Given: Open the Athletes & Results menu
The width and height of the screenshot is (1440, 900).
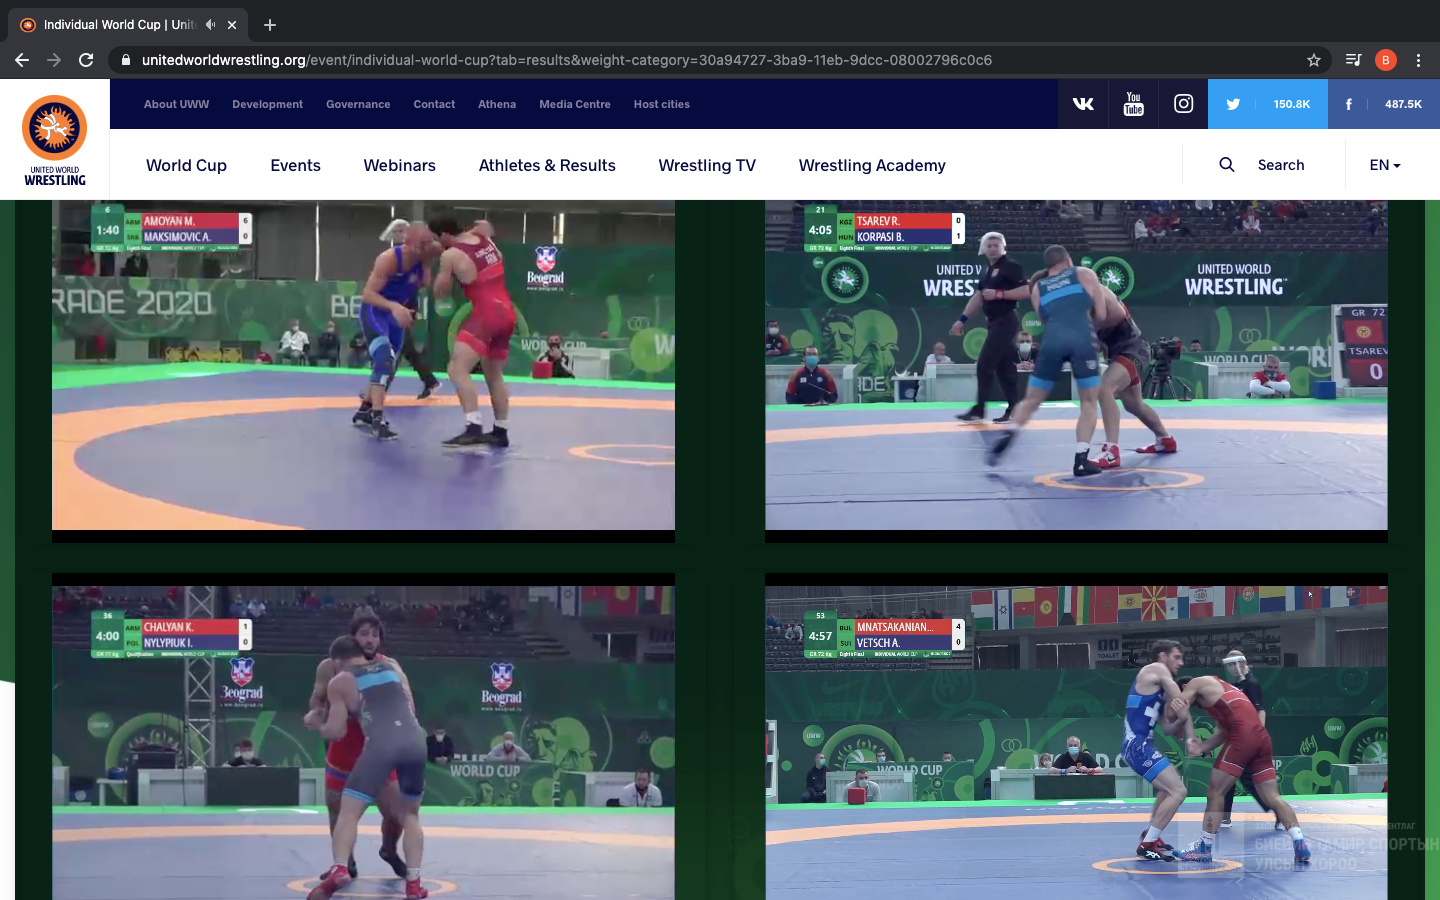Looking at the screenshot, I should point(547,165).
